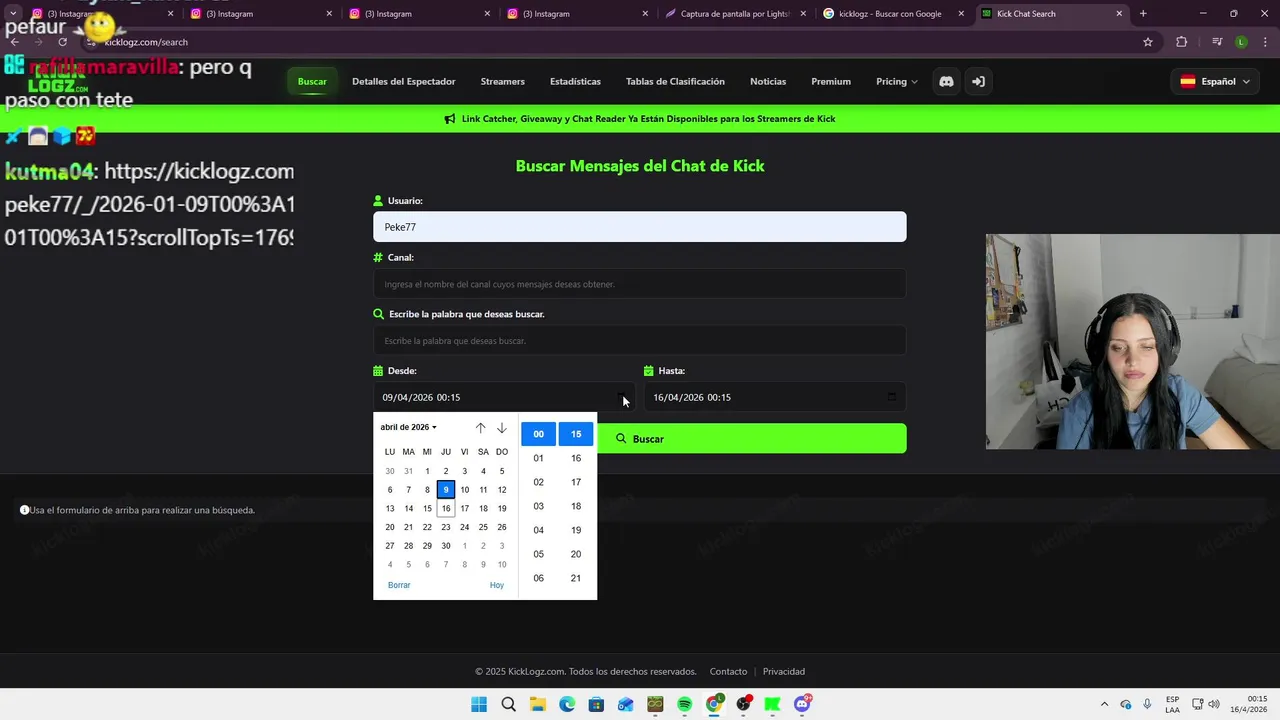Expand the Pricing dropdown menu

896,81
